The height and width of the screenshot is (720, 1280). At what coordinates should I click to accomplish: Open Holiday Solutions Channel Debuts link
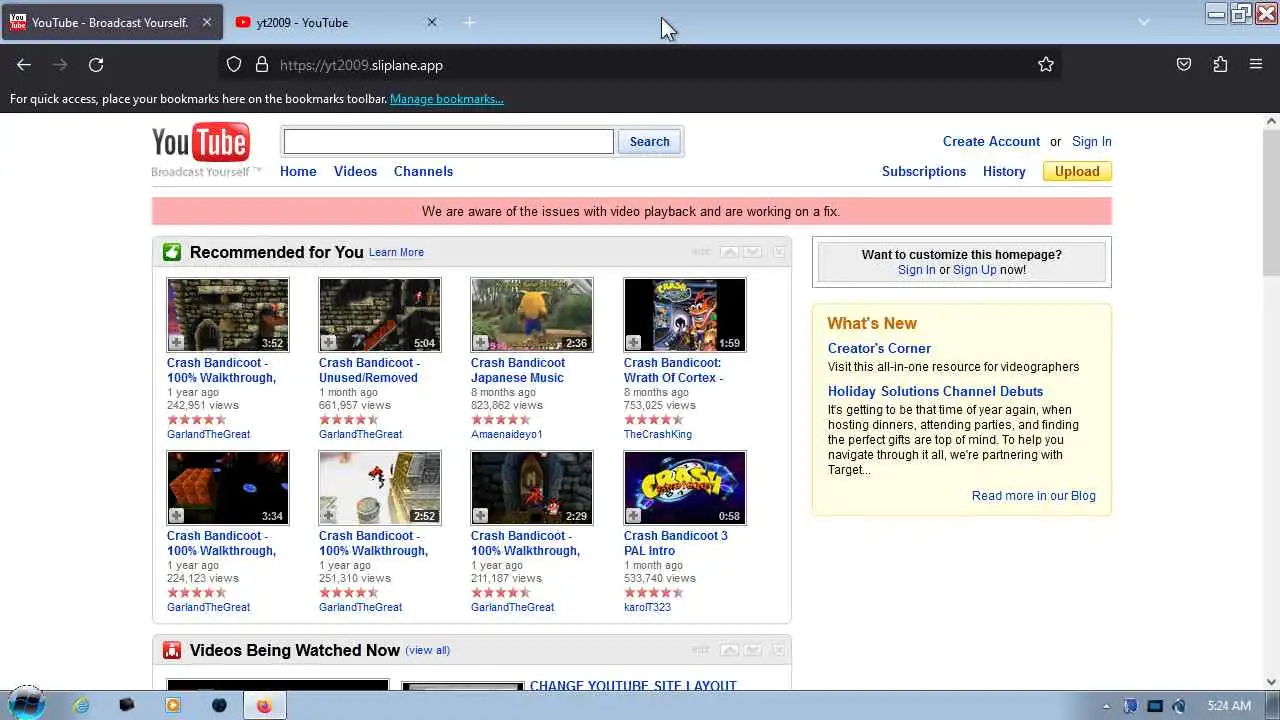click(x=935, y=391)
